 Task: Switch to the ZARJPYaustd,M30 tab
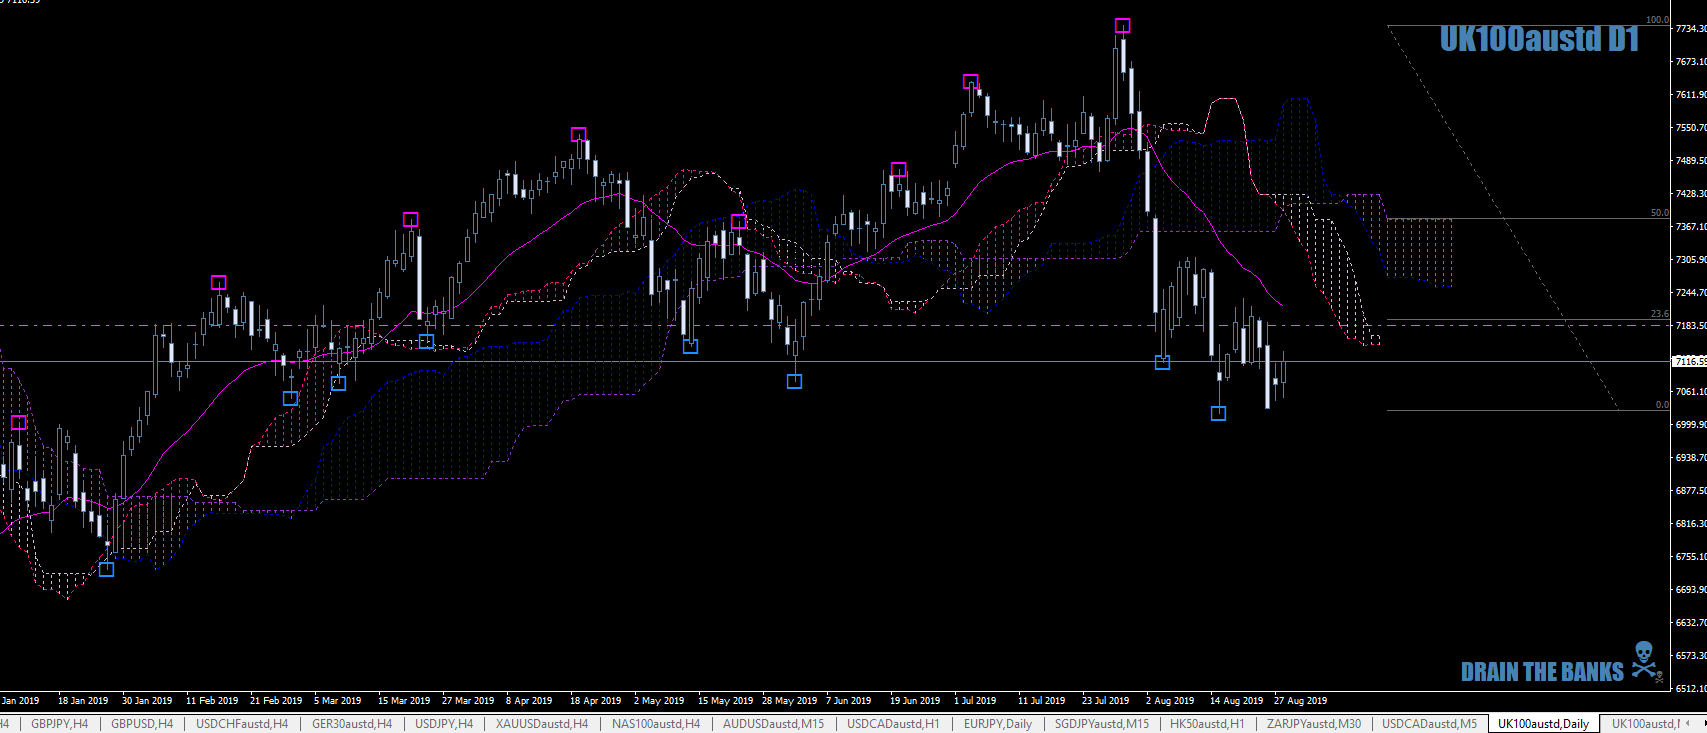1314,724
